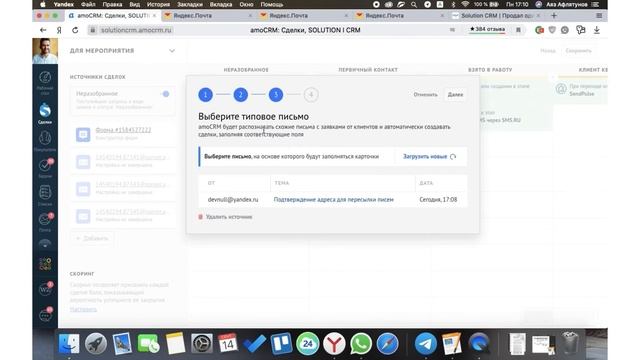Viewport: 640px width, 360px height.
Task: Click sender devnull@yandex.ru cell
Action: (233, 200)
